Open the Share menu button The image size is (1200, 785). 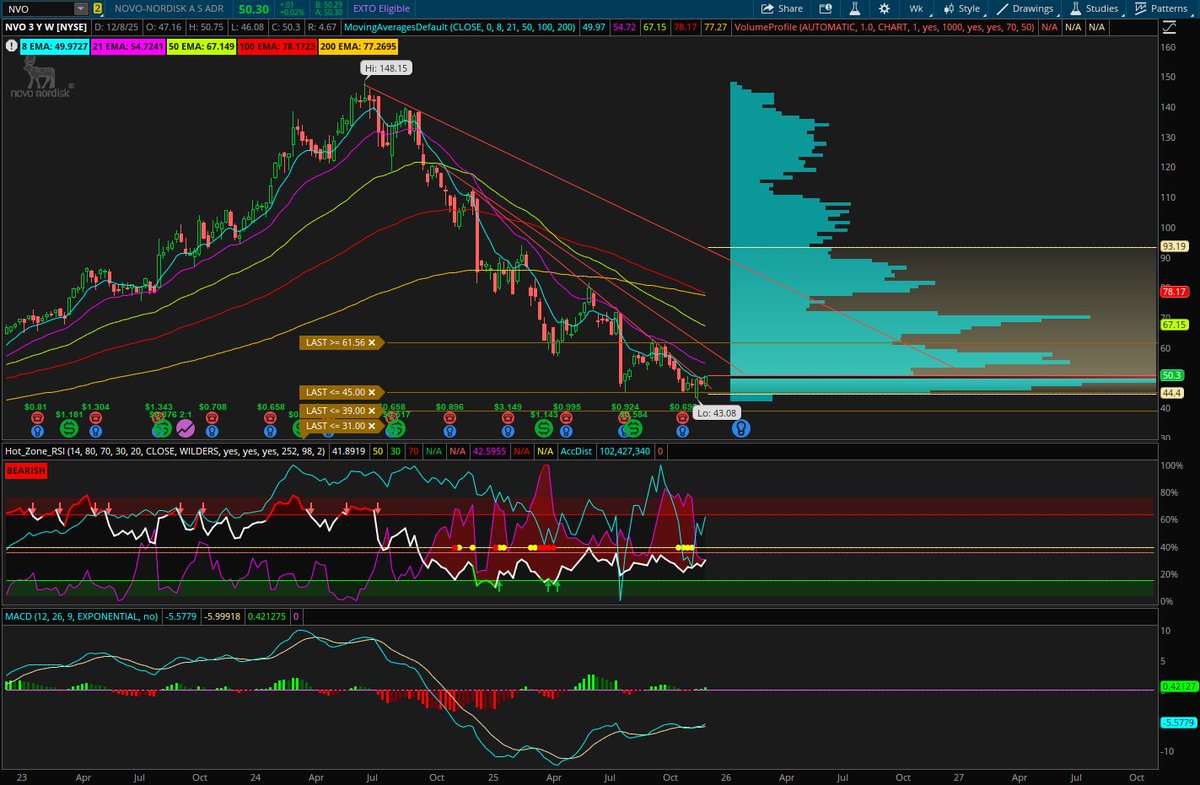pos(784,8)
